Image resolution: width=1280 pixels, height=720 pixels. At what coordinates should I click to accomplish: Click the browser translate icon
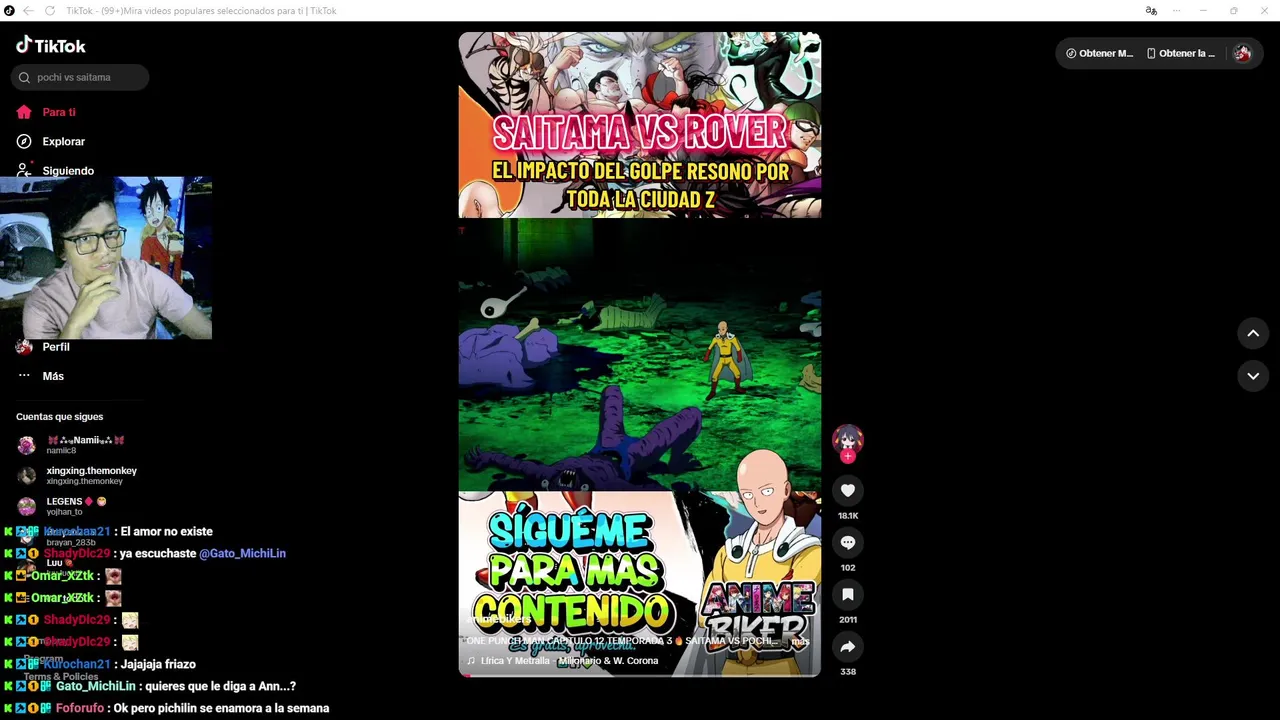click(1151, 11)
